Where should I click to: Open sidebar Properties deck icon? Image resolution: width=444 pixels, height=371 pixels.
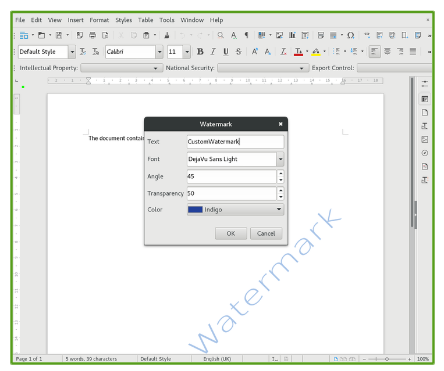tap(425, 99)
